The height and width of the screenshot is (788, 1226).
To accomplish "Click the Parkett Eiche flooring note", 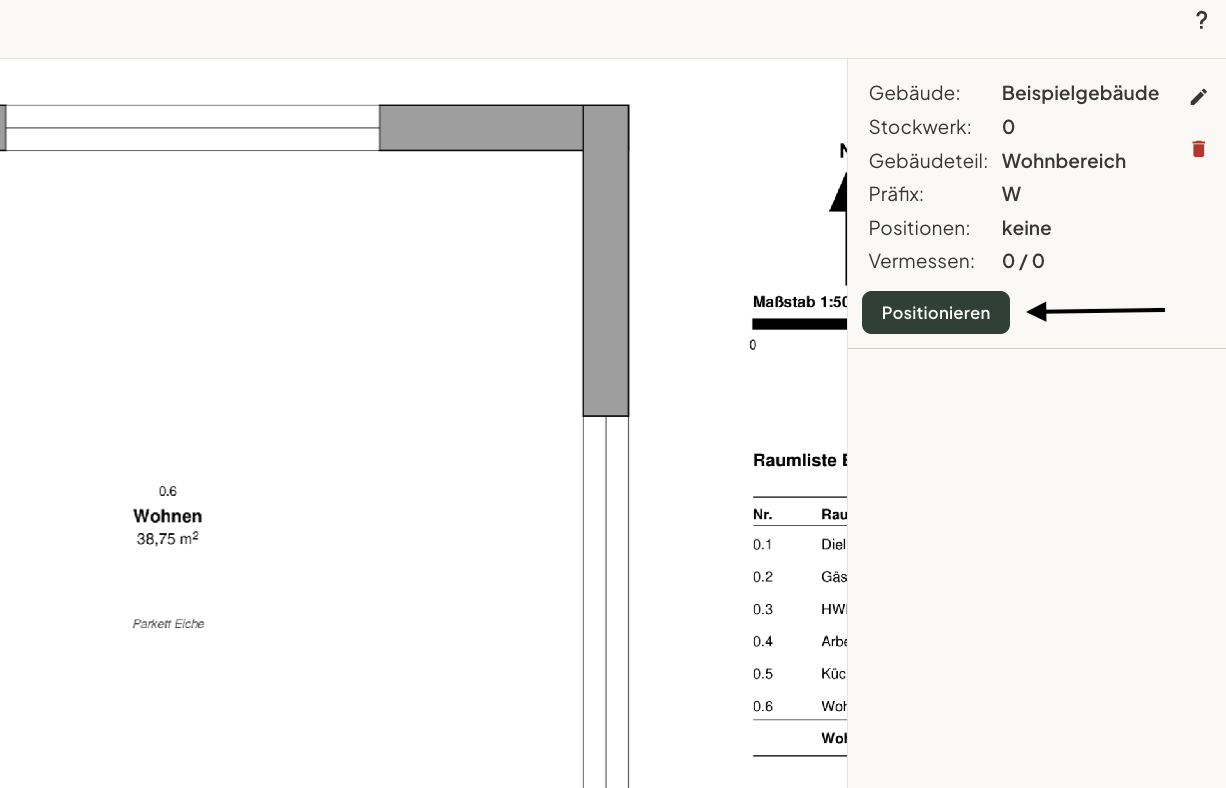I will pyautogui.click(x=168, y=624).
